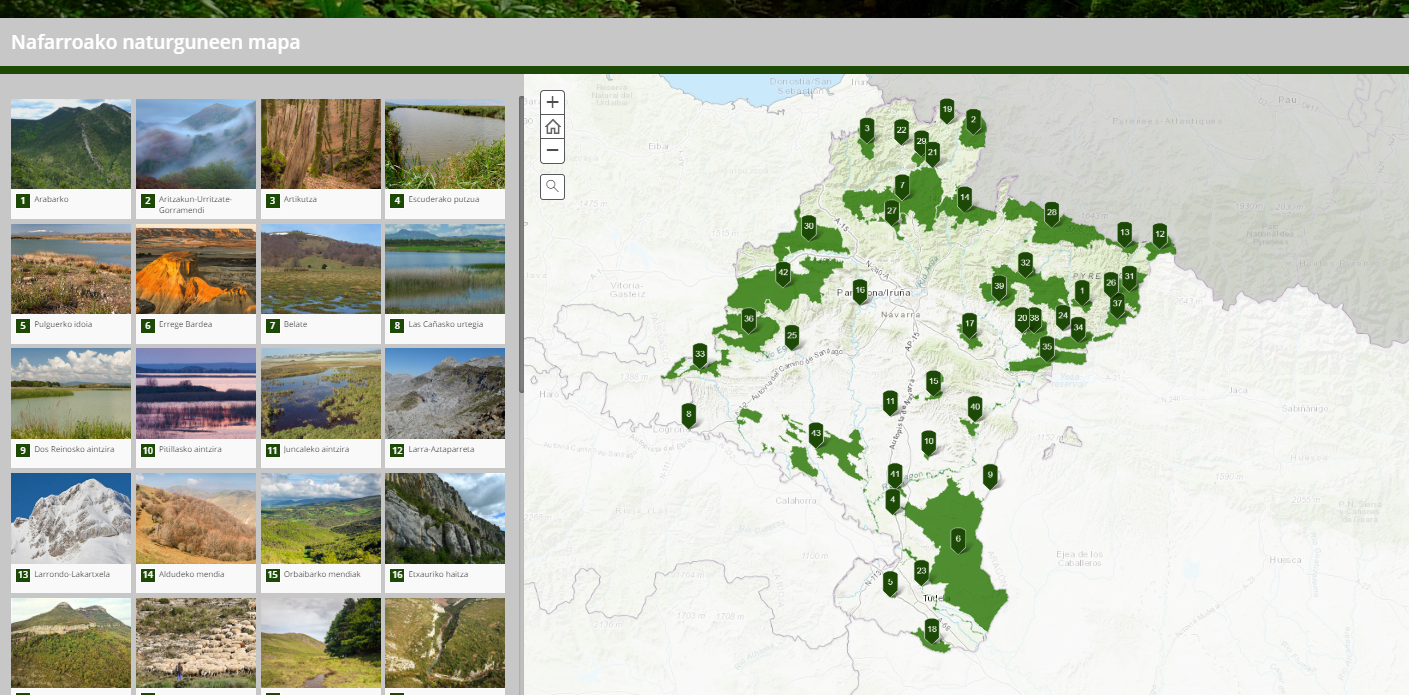This screenshot has width=1409, height=695.
Task: Open the Larra-Aztaparreta photo card
Action: (x=445, y=408)
